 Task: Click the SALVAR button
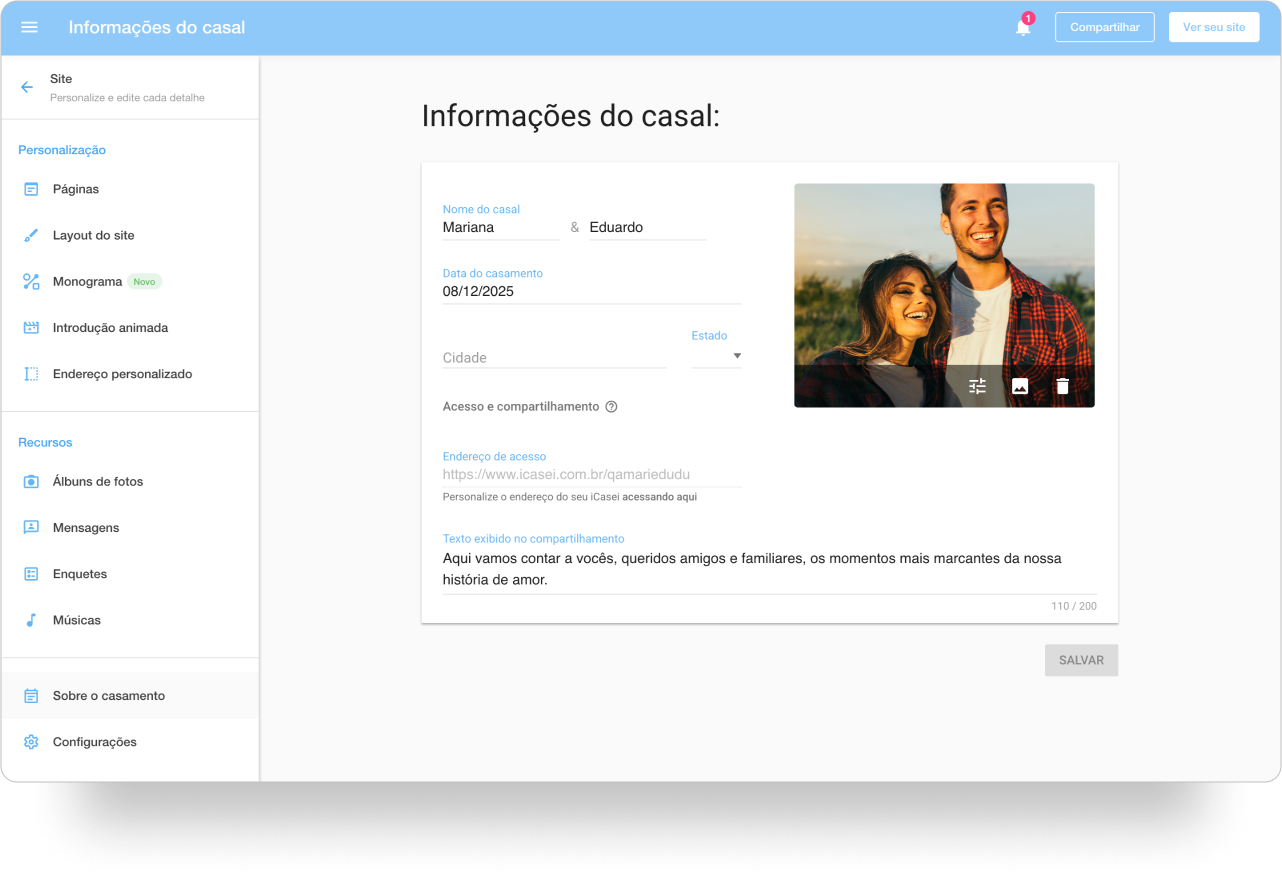tap(1081, 660)
